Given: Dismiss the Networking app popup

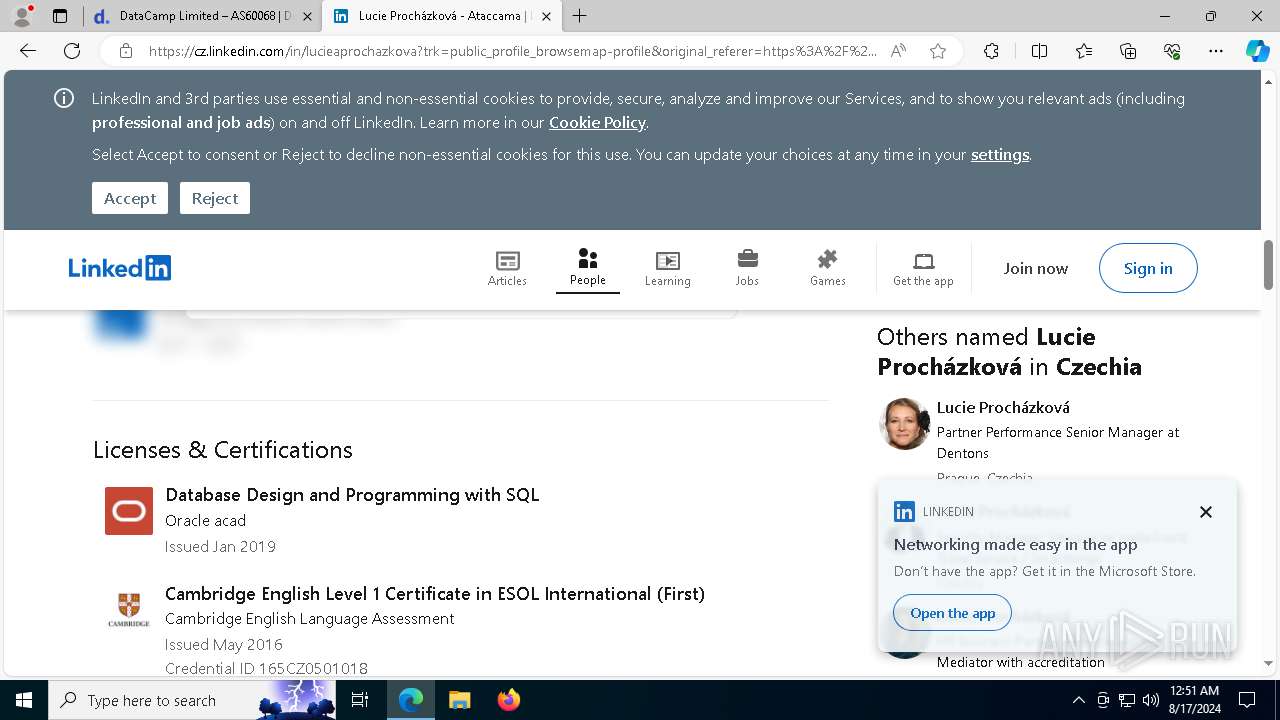Looking at the screenshot, I should click(1206, 512).
